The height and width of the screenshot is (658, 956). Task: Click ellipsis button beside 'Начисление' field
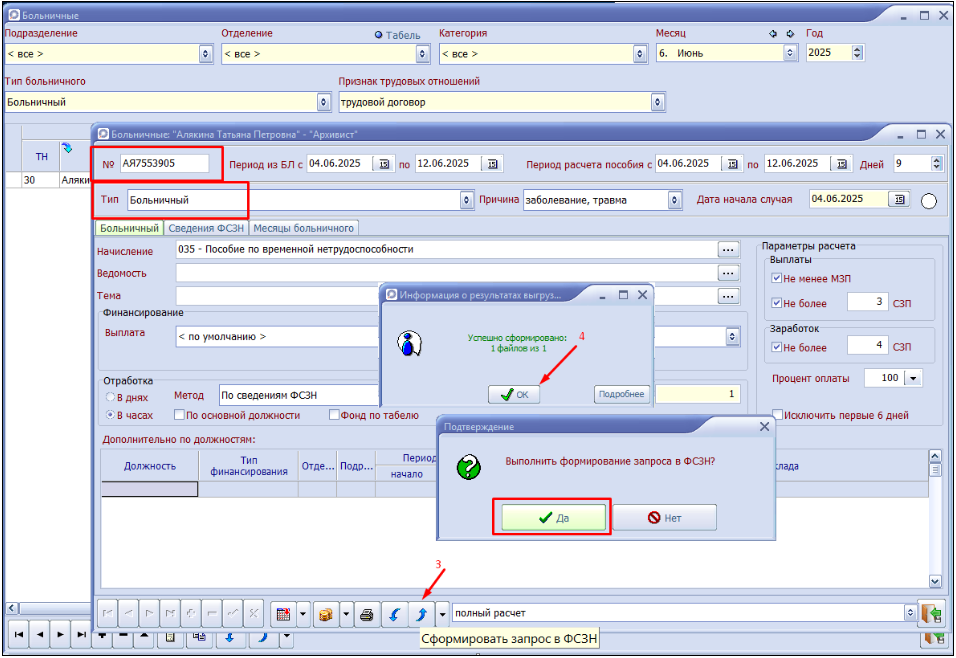728,250
